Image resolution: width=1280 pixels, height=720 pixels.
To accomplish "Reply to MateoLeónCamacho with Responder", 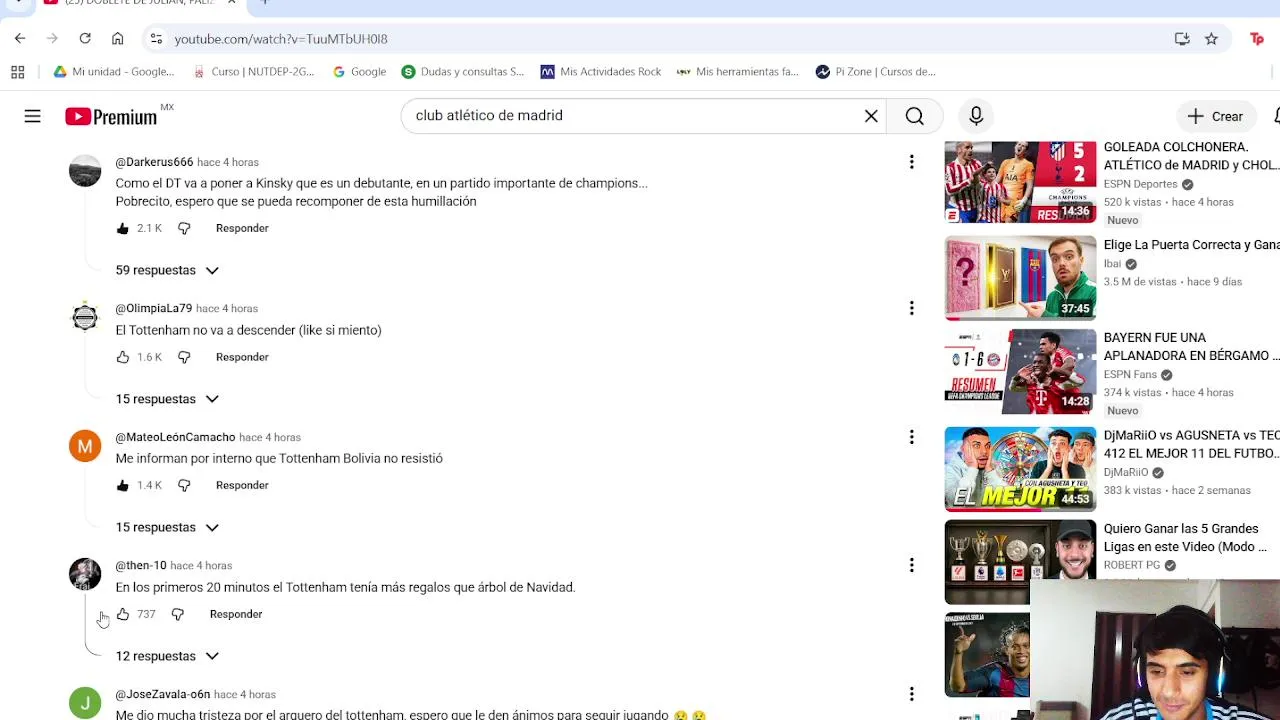I will point(242,485).
